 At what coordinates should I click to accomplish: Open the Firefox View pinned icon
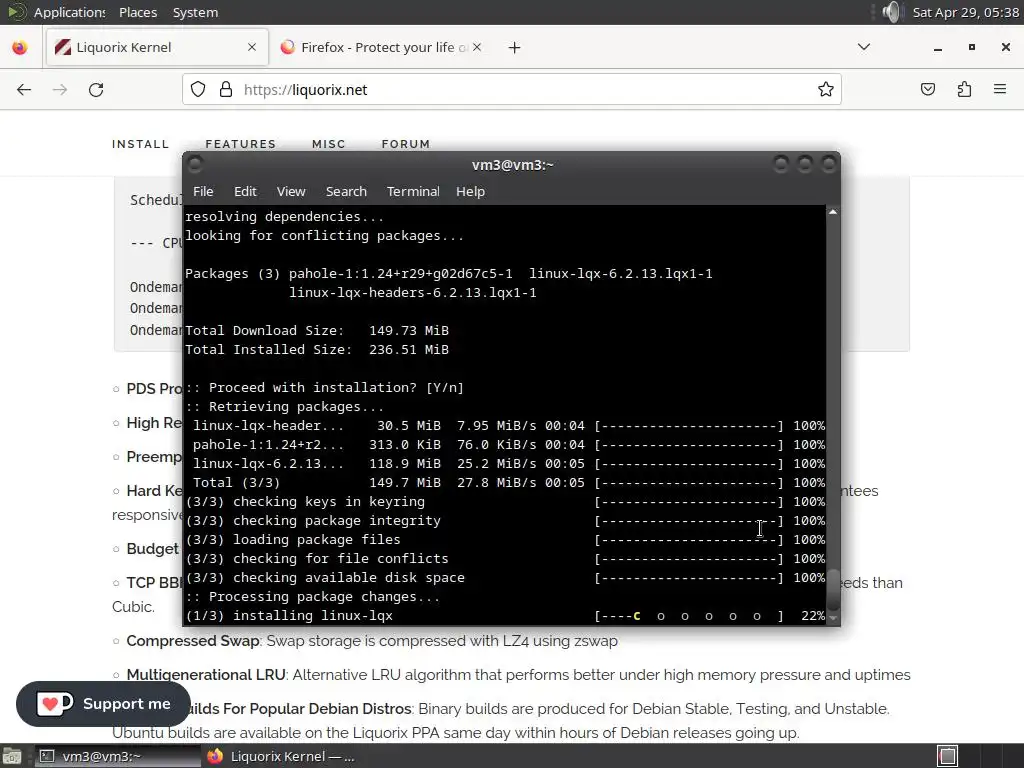20,47
